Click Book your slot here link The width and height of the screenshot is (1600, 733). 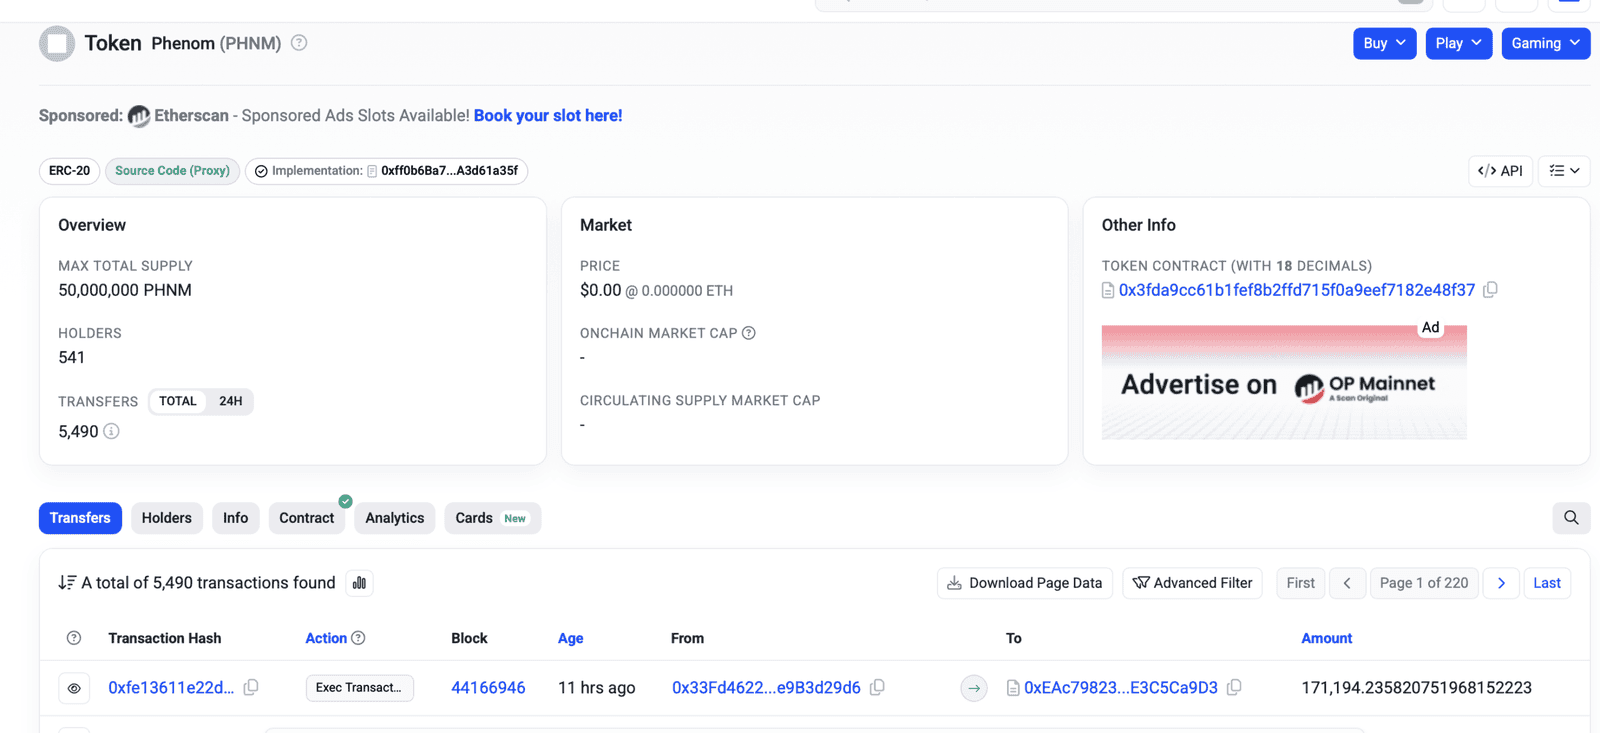[548, 116]
